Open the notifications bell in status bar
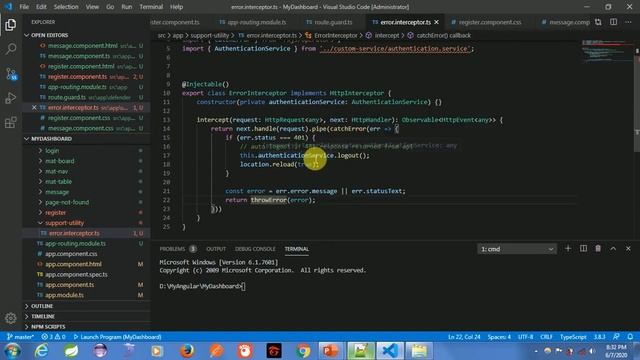 pos(630,337)
